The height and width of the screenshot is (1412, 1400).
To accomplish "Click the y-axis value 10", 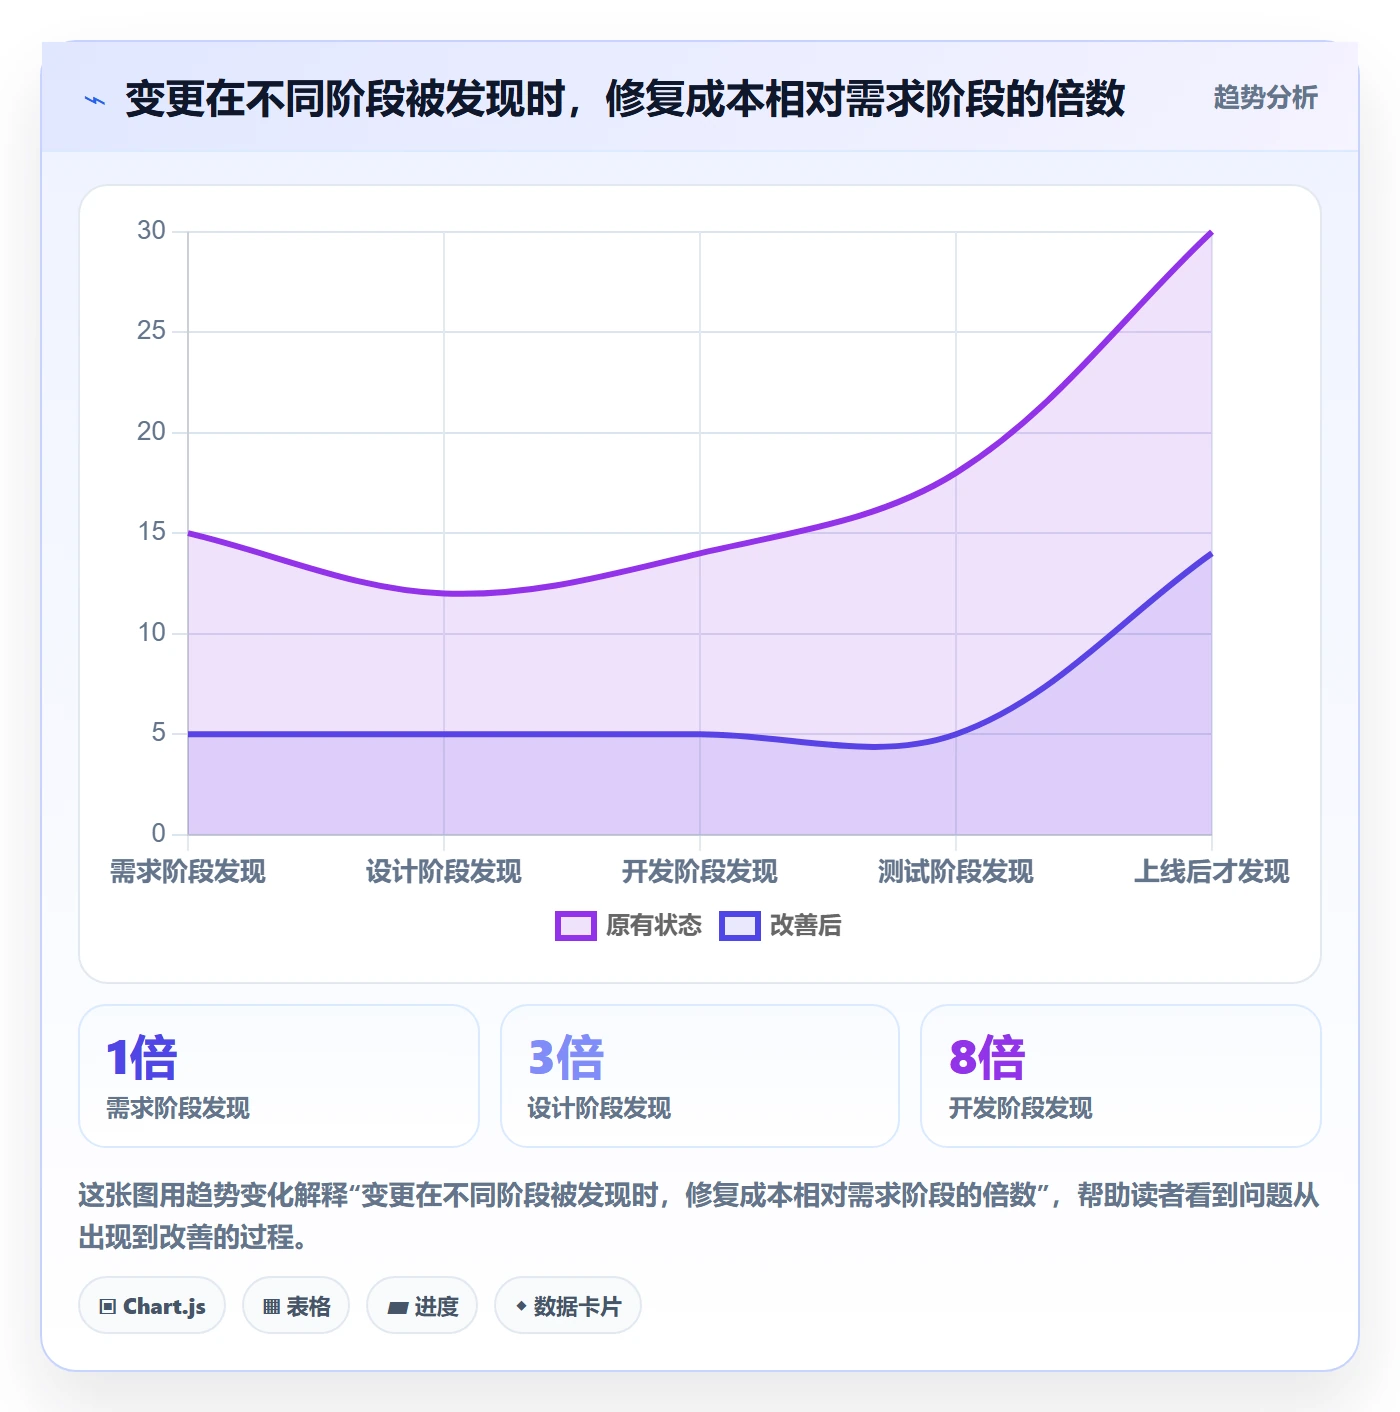I will pyautogui.click(x=151, y=633).
